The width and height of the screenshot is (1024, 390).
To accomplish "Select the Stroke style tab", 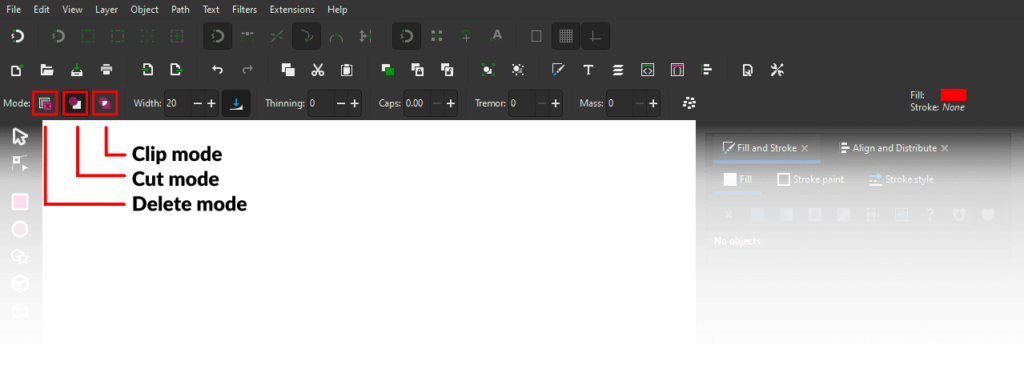I will (x=901, y=179).
